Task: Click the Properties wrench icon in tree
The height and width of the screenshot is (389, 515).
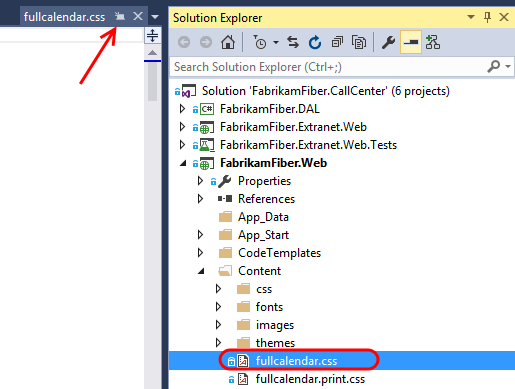Action: (x=225, y=181)
